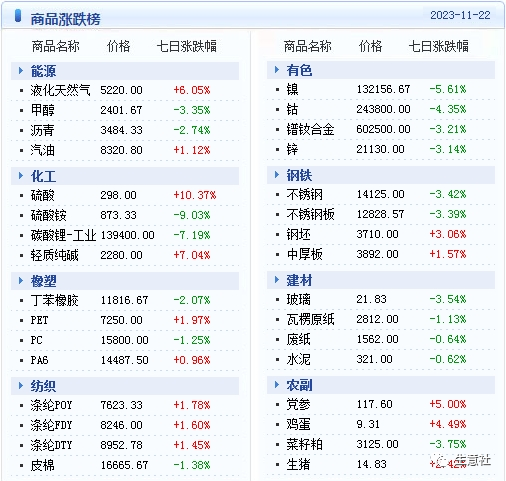Open the 钢铁 category heading
The image size is (506, 481).
tap(299, 175)
